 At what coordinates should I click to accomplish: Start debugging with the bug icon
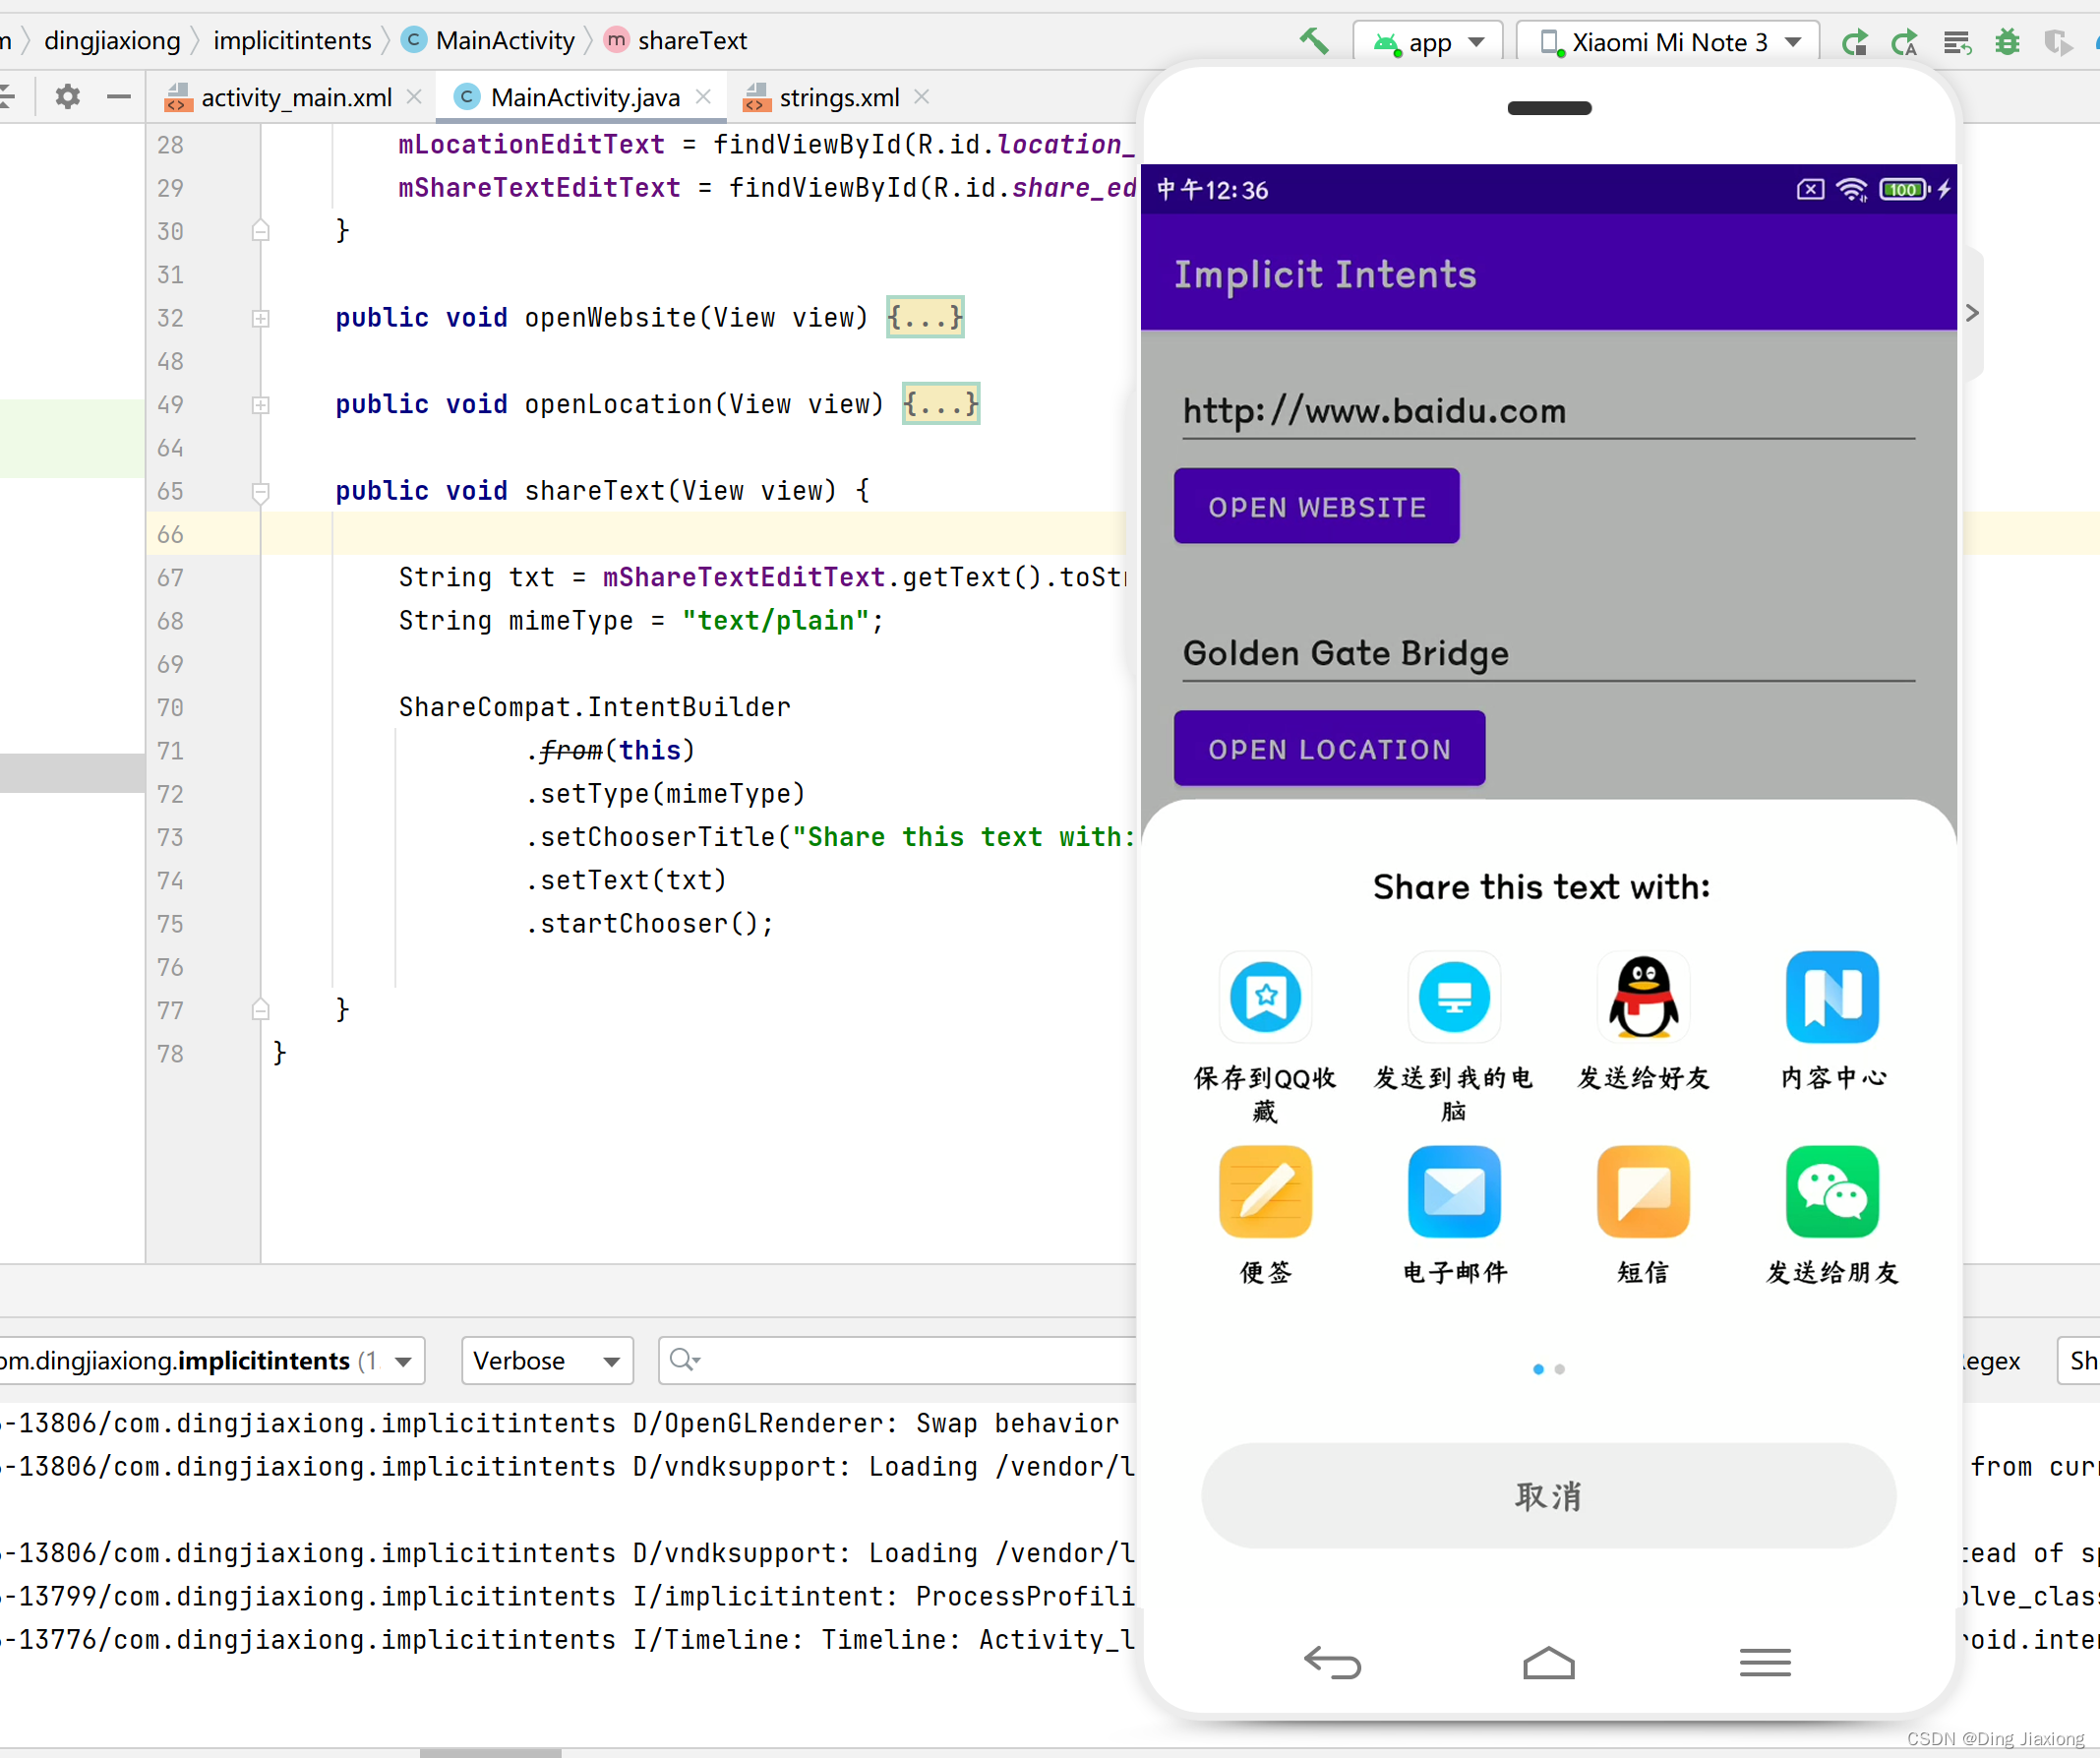(2007, 41)
